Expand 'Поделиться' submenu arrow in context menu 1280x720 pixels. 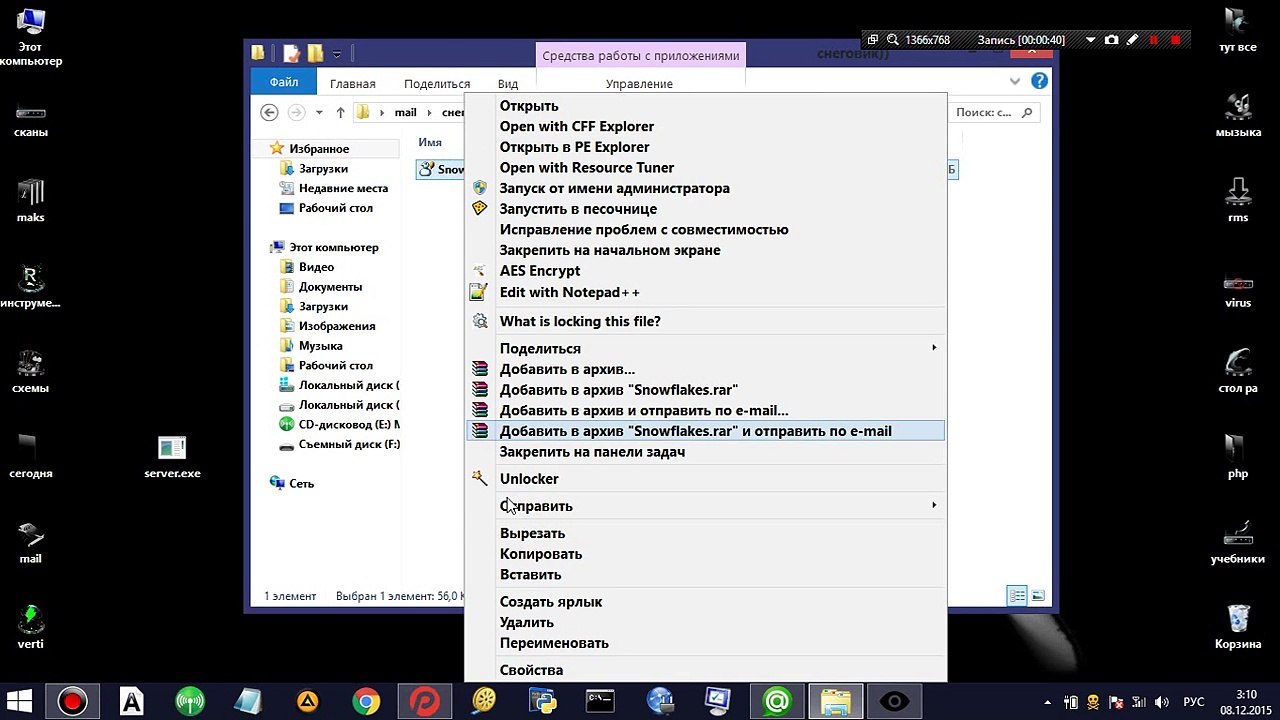tap(934, 348)
